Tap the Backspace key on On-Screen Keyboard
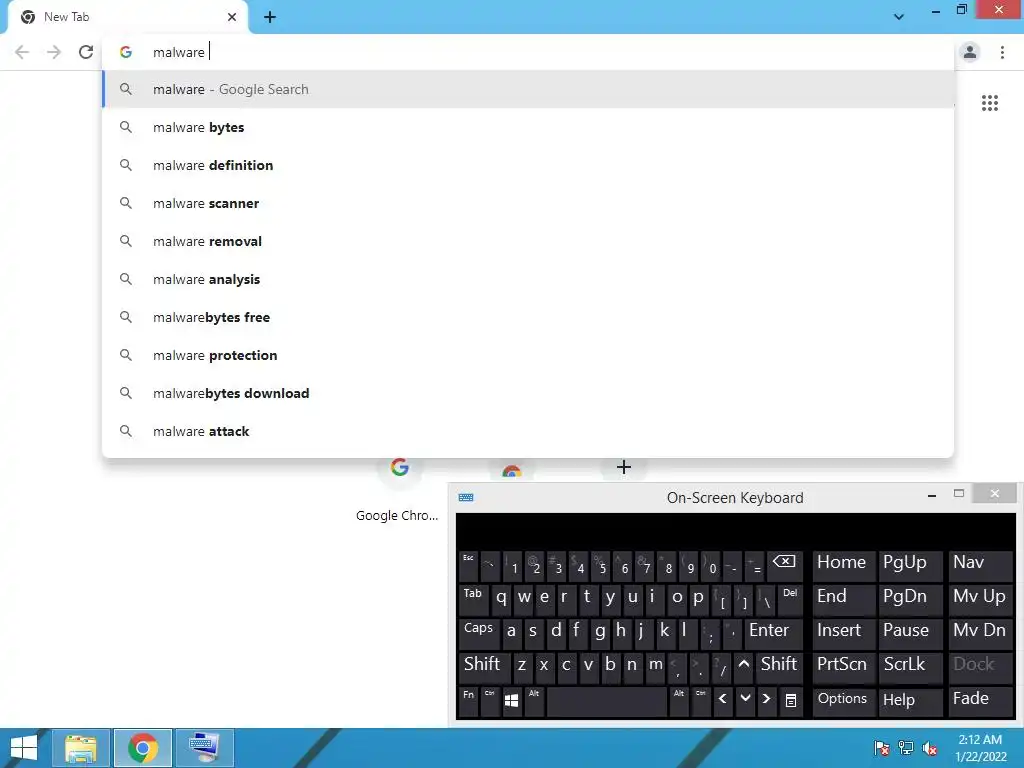Image resolution: width=1024 pixels, height=768 pixels. point(784,566)
